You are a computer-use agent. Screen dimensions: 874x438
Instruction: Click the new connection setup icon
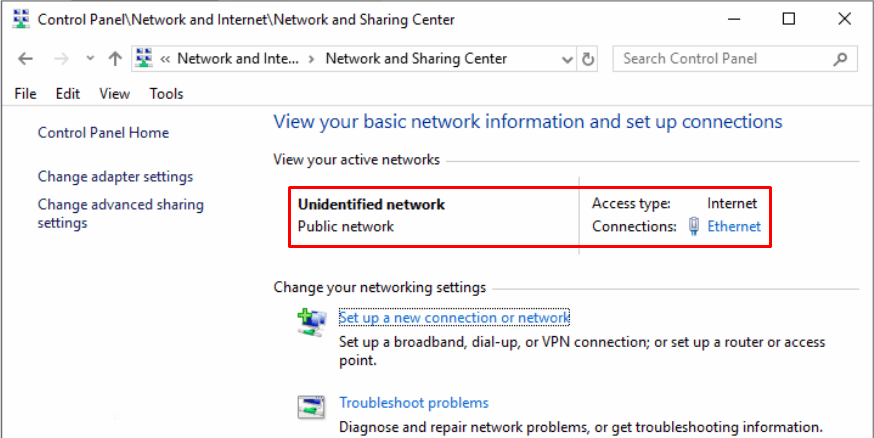tap(311, 323)
